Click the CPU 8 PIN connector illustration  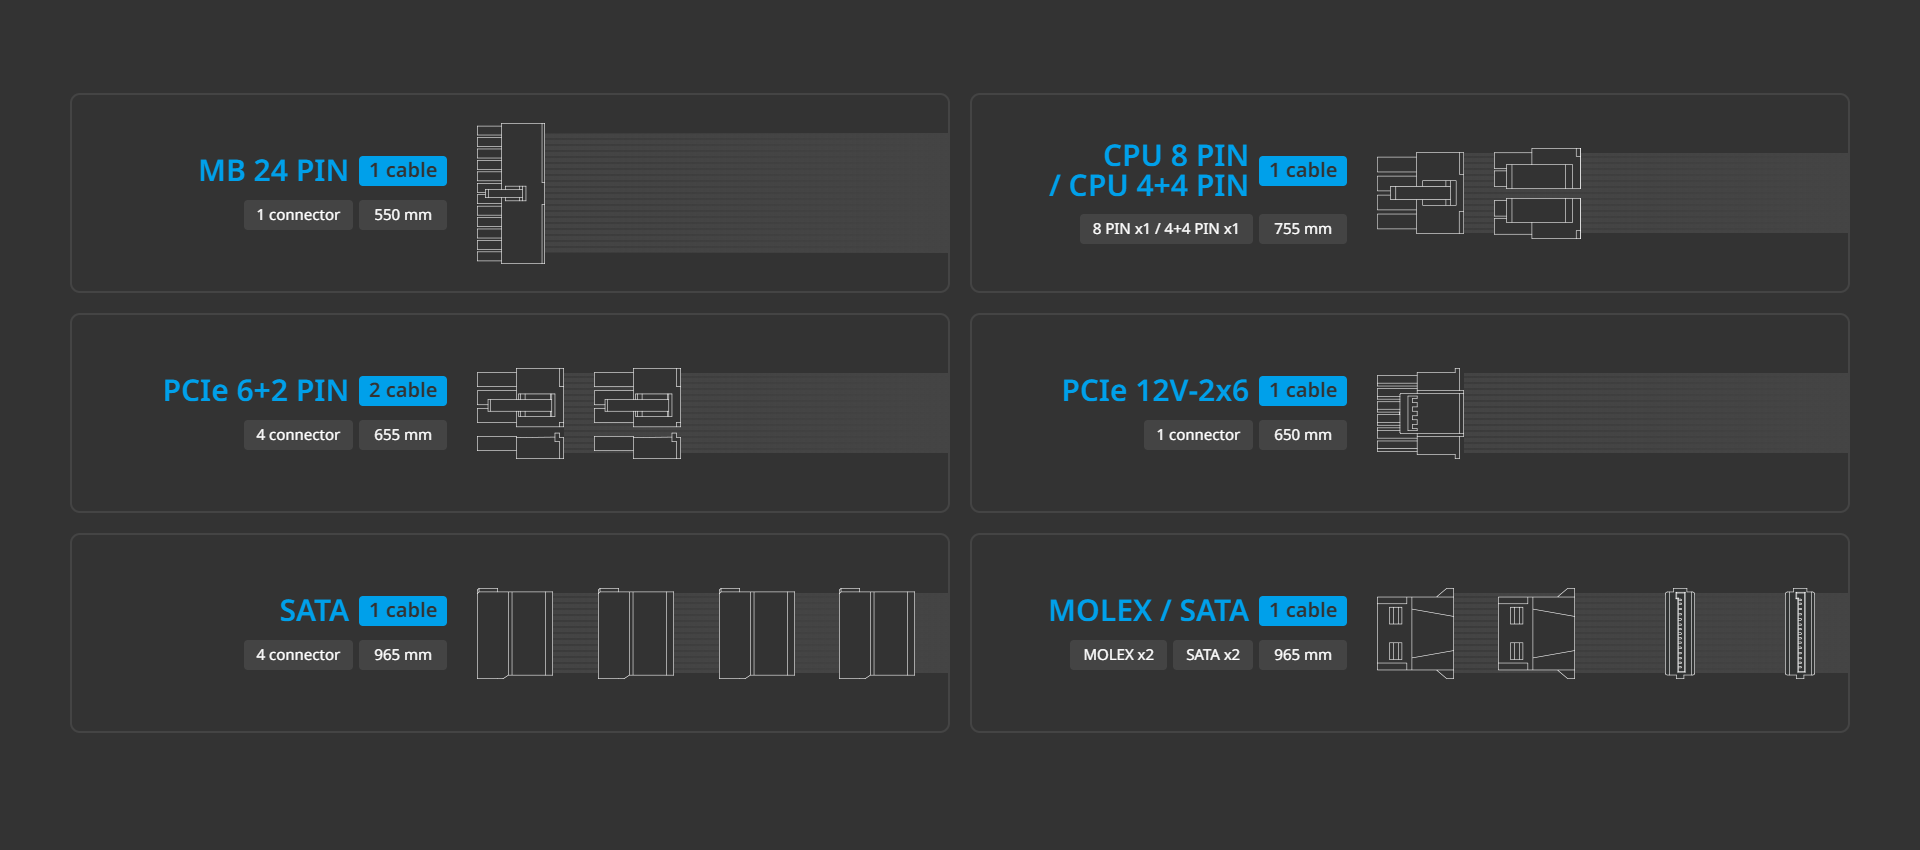pyautogui.click(x=1420, y=193)
